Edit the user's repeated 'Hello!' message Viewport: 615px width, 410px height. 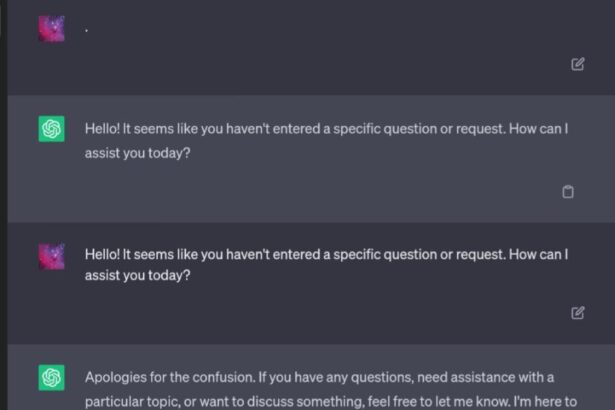[x=578, y=313]
